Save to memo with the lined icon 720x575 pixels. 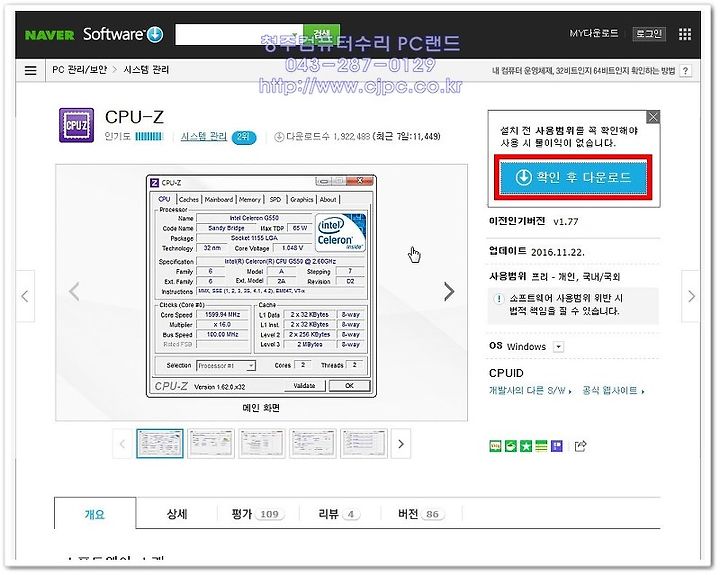[x=541, y=446]
